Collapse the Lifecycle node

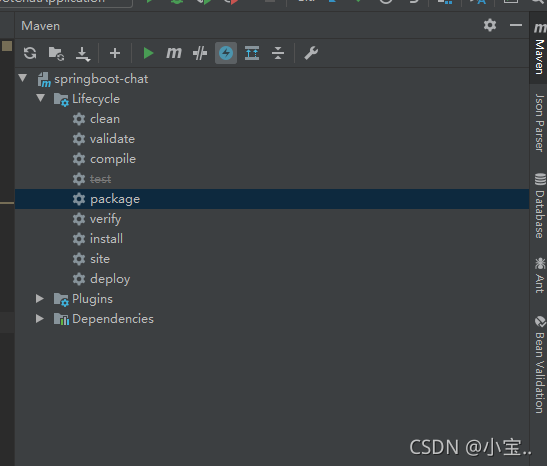point(40,98)
